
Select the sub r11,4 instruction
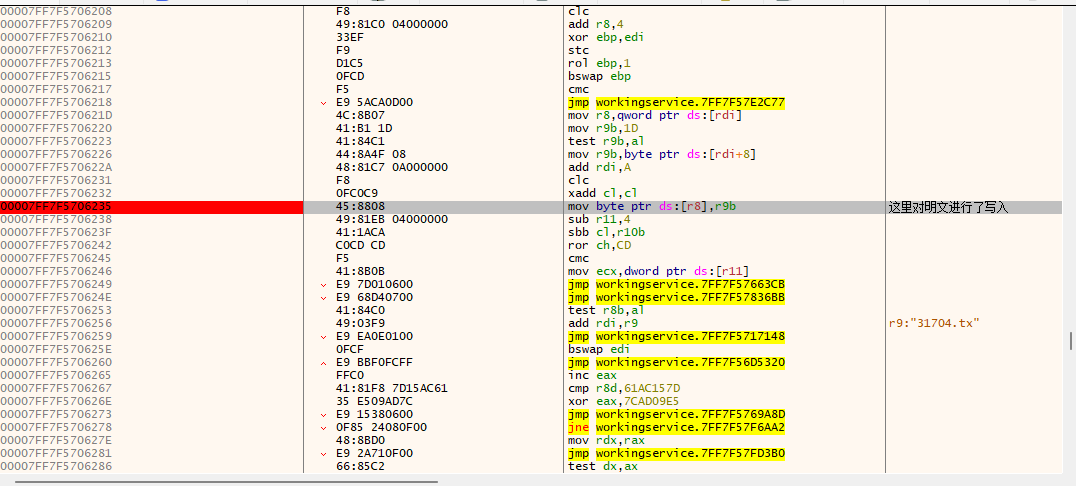click(x=600, y=220)
